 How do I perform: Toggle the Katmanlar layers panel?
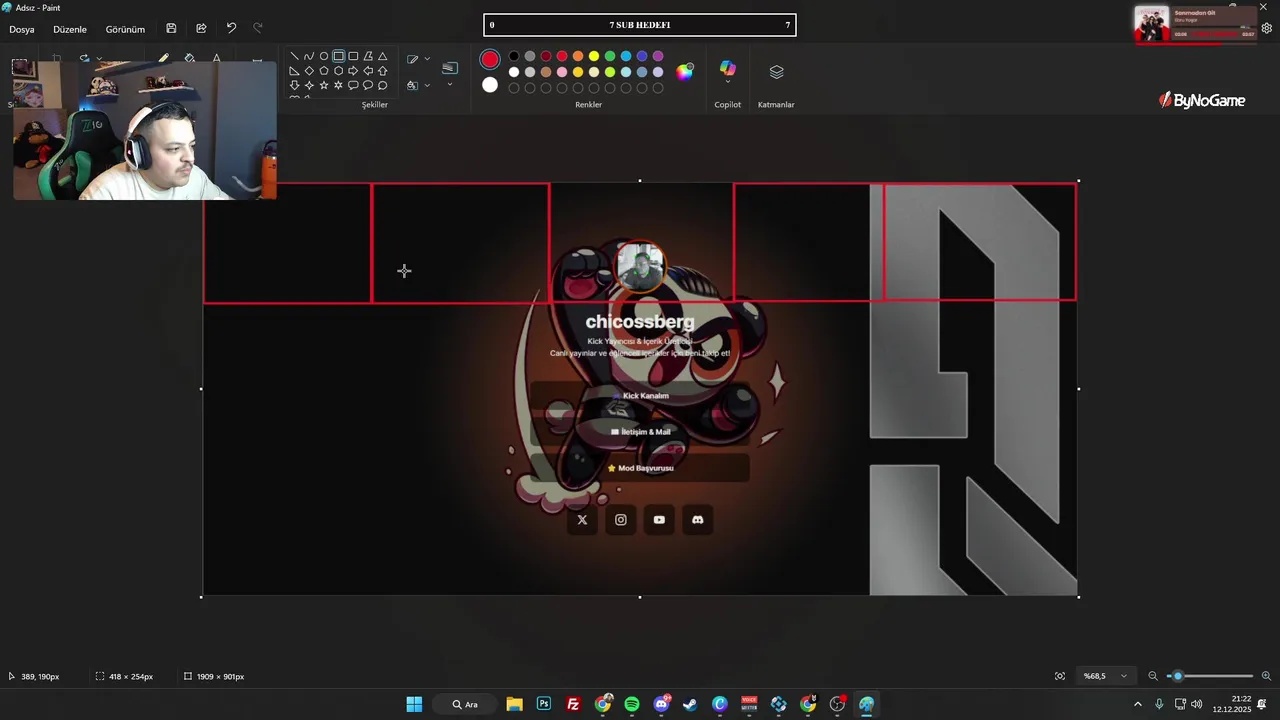coord(776,72)
